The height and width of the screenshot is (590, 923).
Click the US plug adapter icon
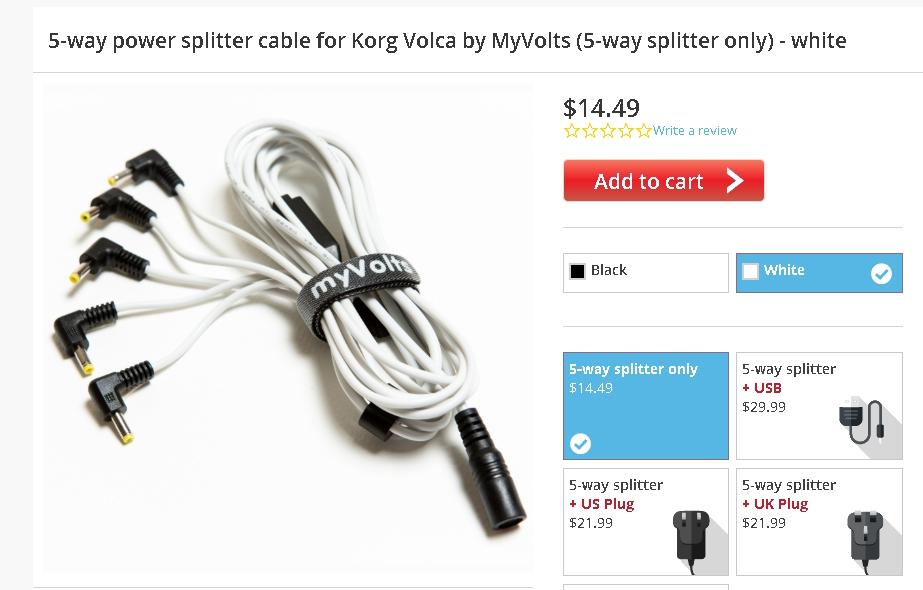click(x=692, y=539)
